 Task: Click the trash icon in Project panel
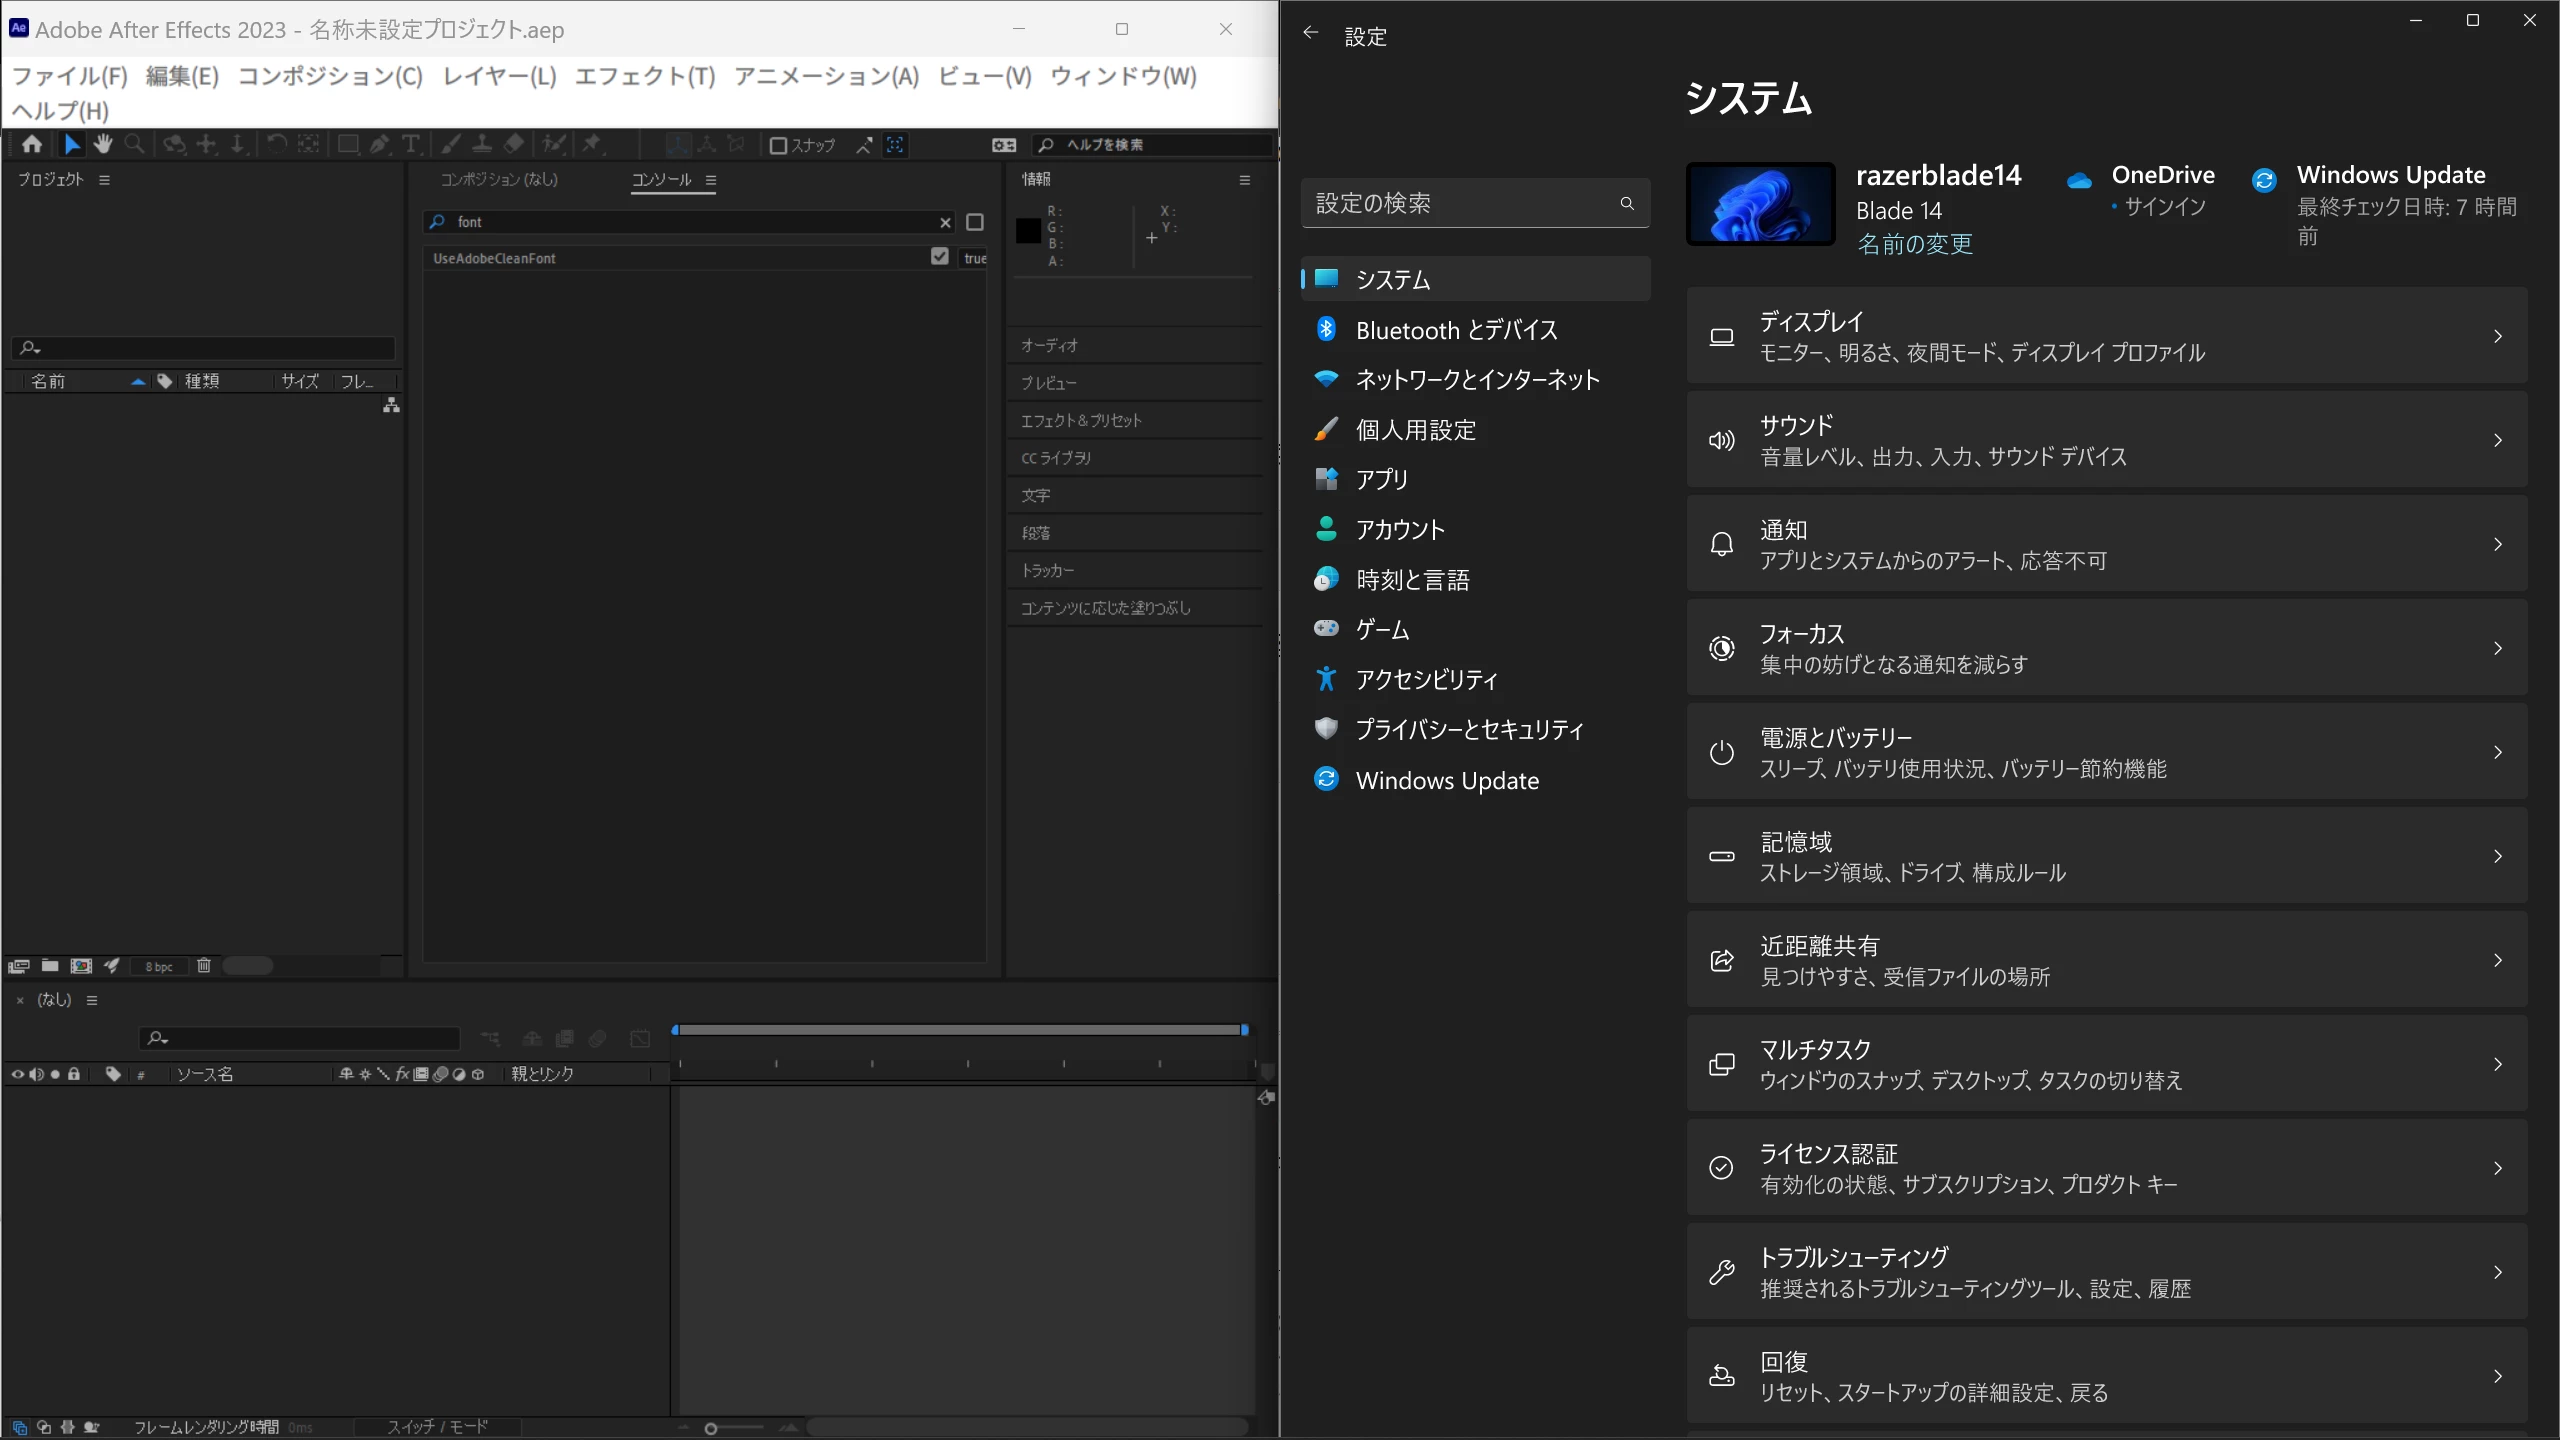[x=204, y=965]
